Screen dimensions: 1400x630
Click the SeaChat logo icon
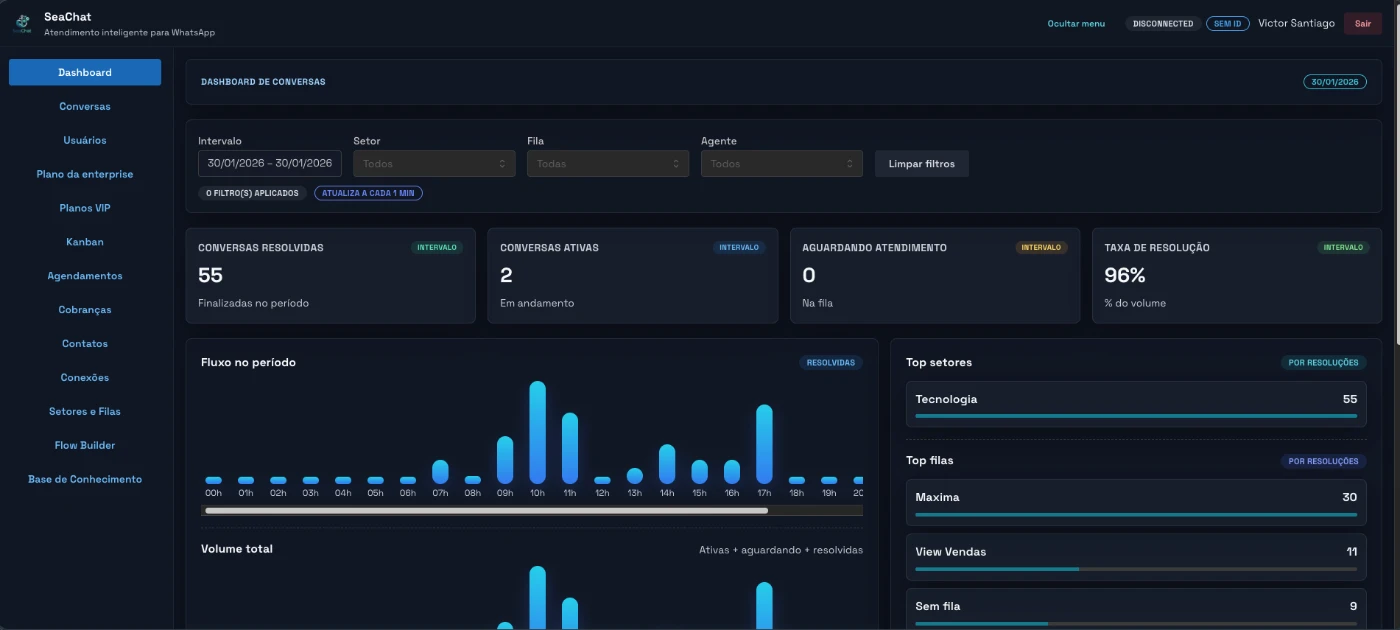pos(23,23)
